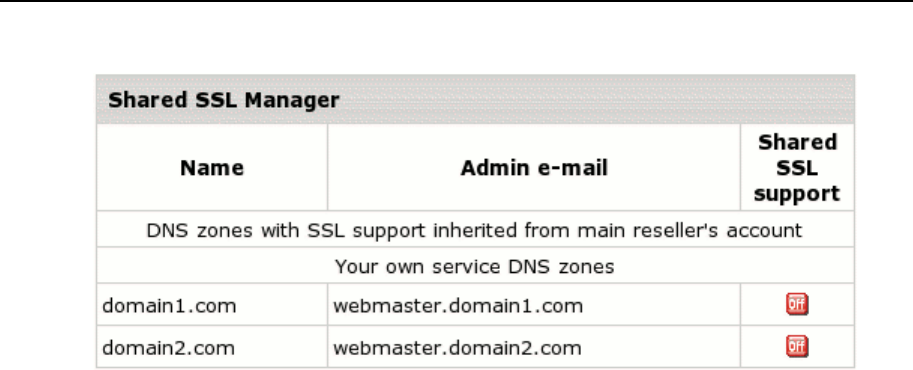This screenshot has height=370, width=913.
Task: Click the webmaster.domain1.com admin e-mail
Action: pos(458,305)
